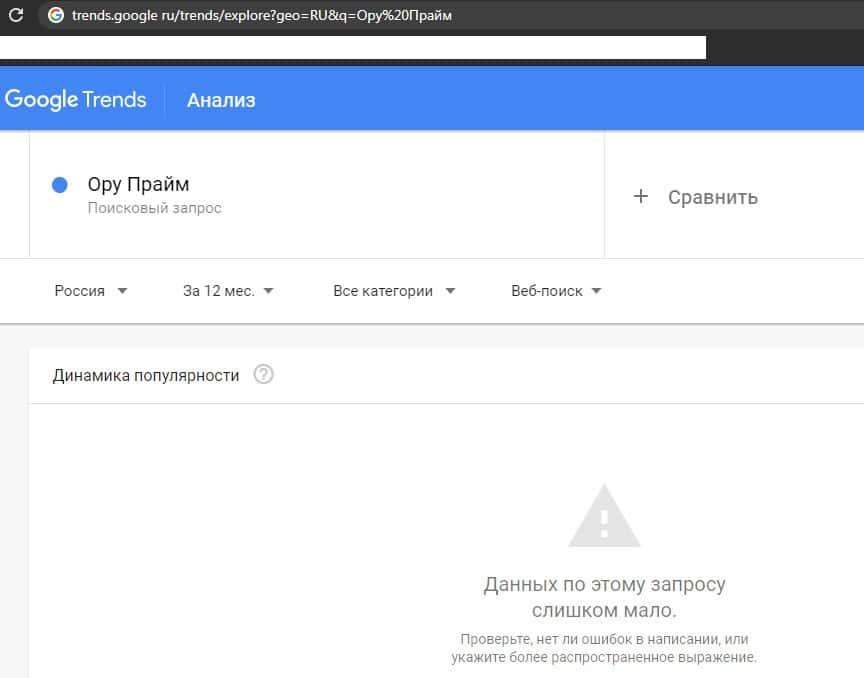The height and width of the screenshot is (678, 864).
Task: Open the Россия region dropdown
Action: coord(91,291)
